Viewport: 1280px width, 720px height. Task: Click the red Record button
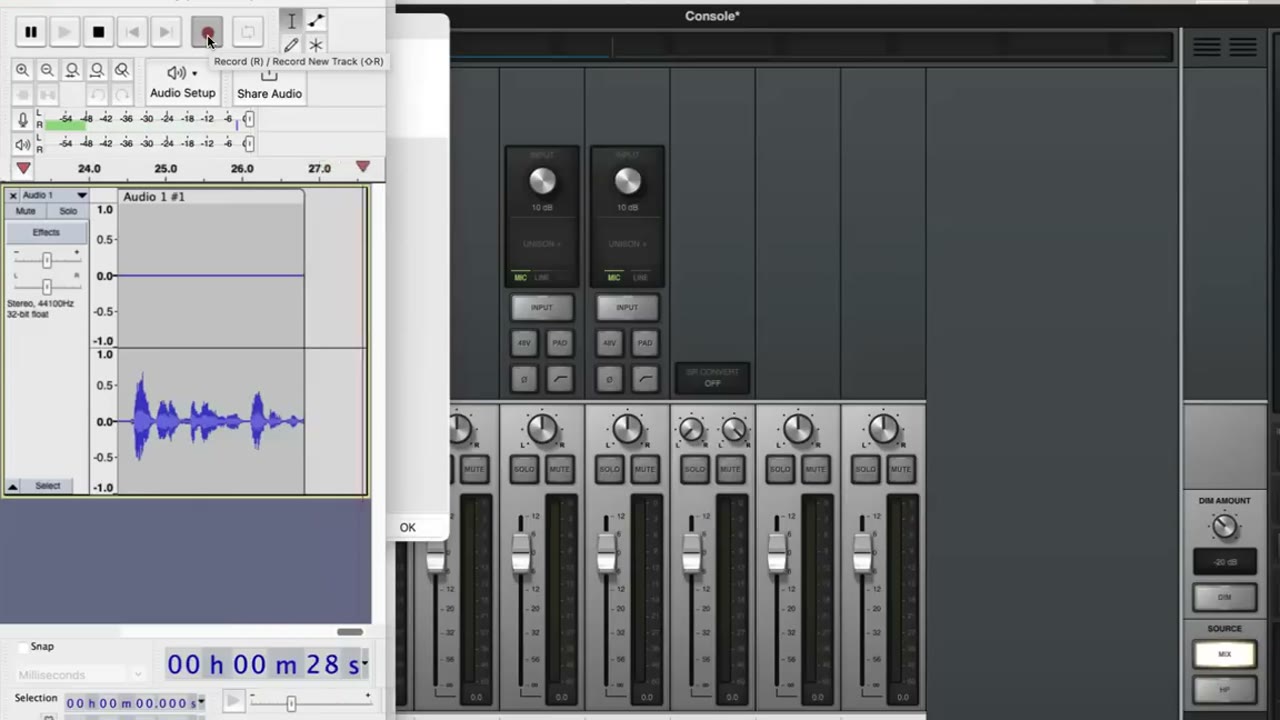click(x=207, y=32)
